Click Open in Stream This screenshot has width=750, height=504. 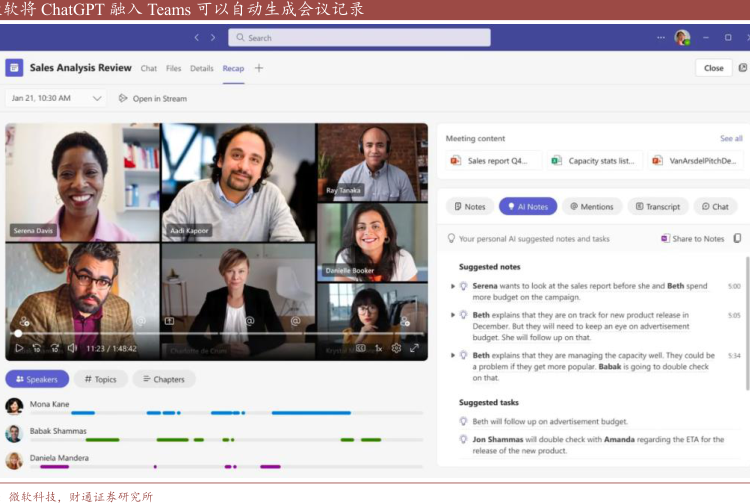click(153, 99)
